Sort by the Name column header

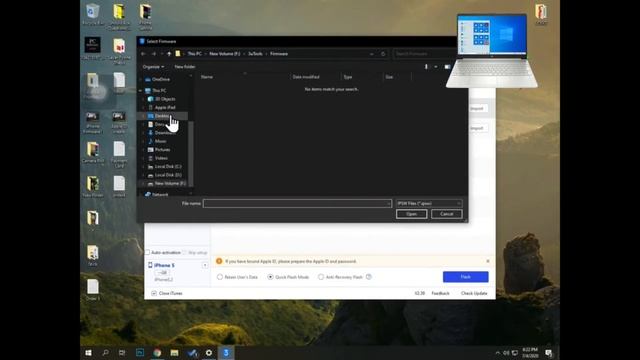[x=207, y=77]
